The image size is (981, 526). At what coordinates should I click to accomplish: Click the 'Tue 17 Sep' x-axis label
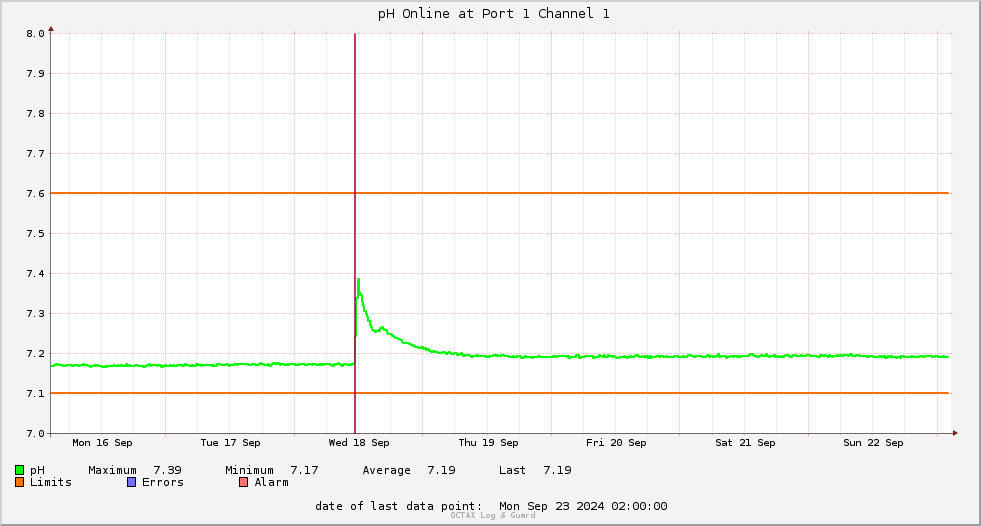coord(230,443)
